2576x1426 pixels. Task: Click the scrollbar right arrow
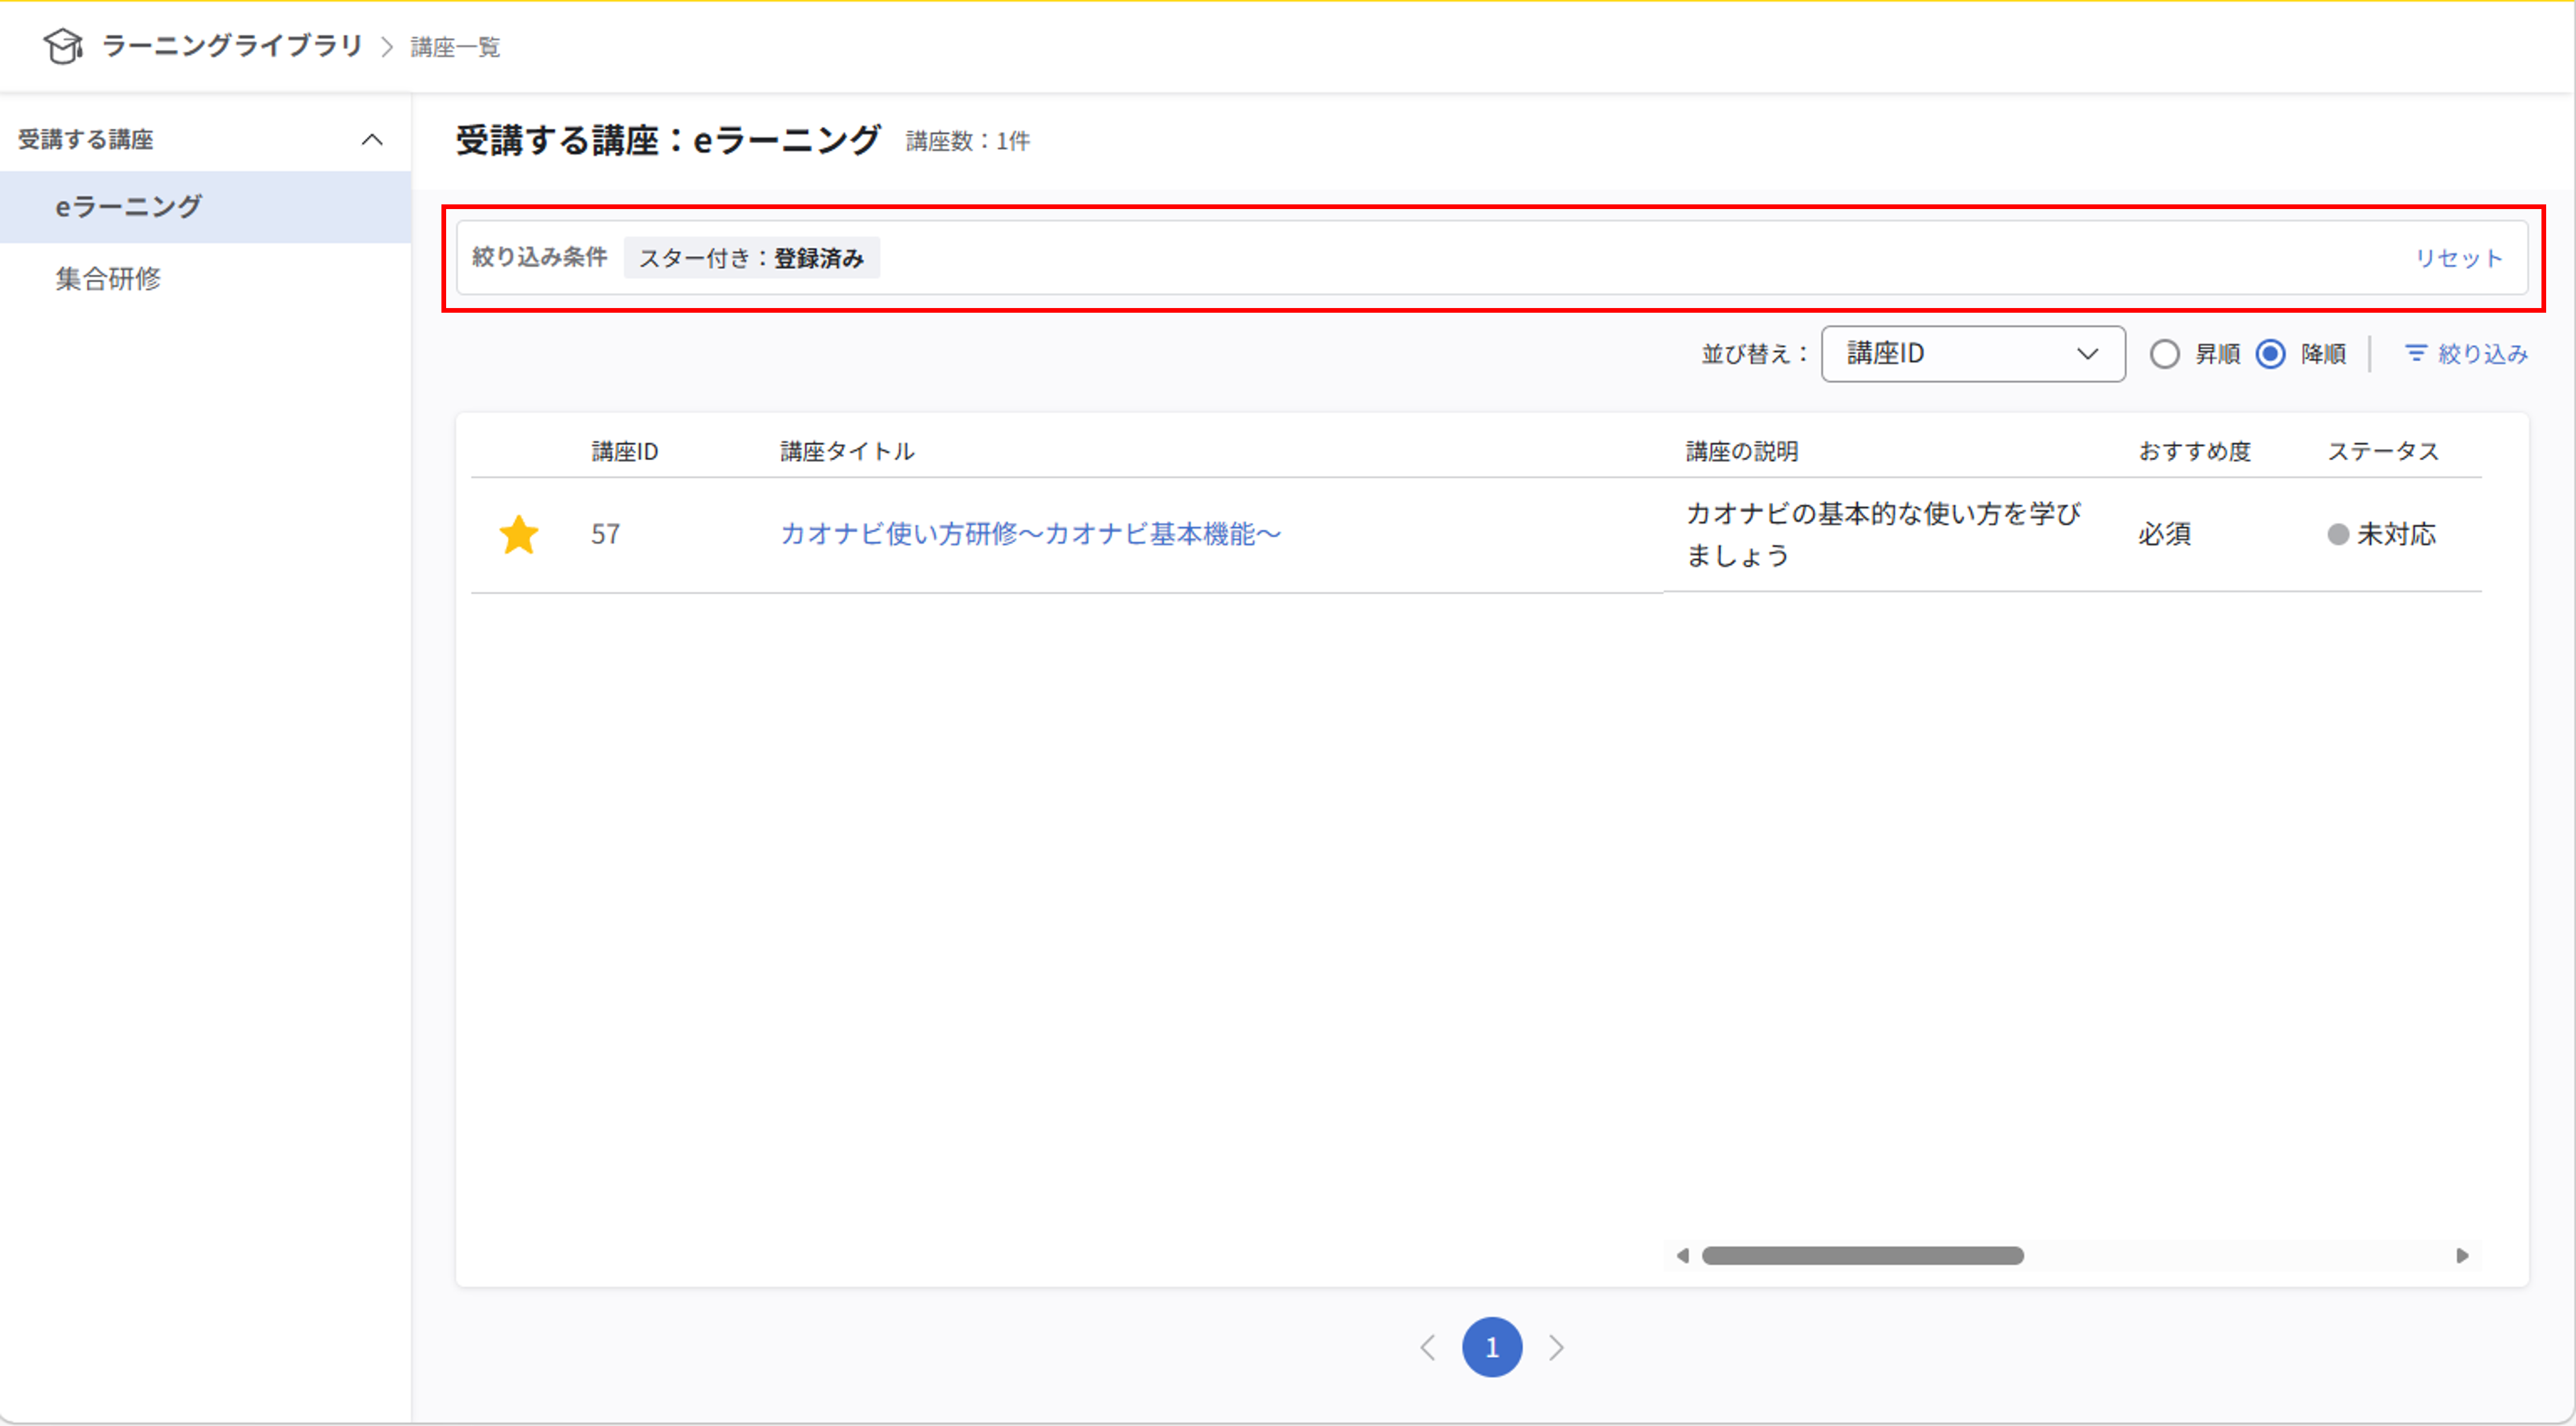pyautogui.click(x=2462, y=1256)
